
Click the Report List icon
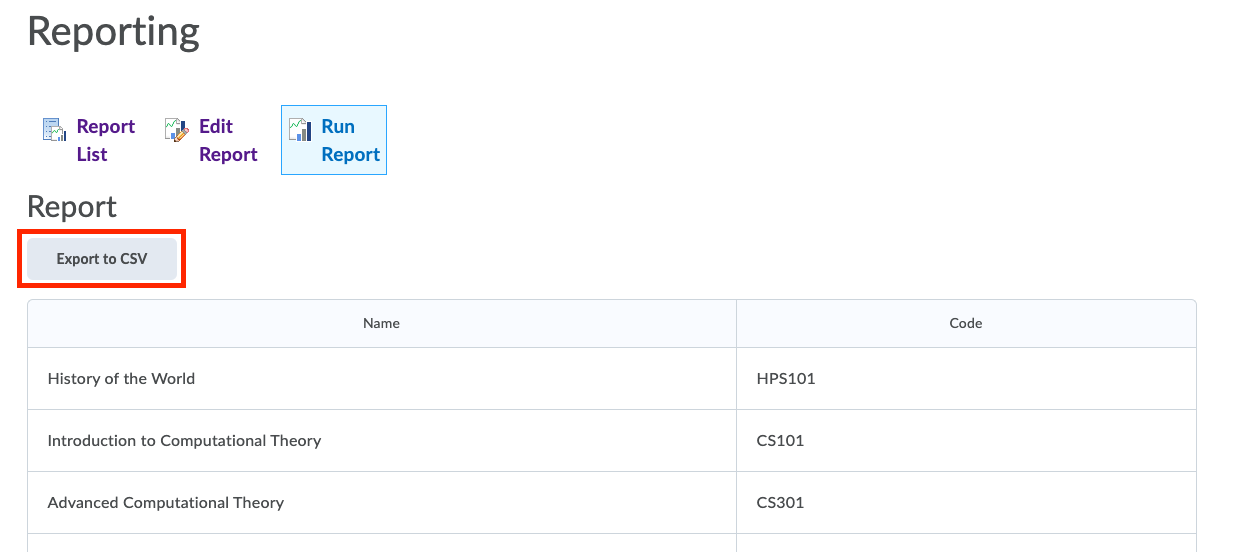(54, 129)
